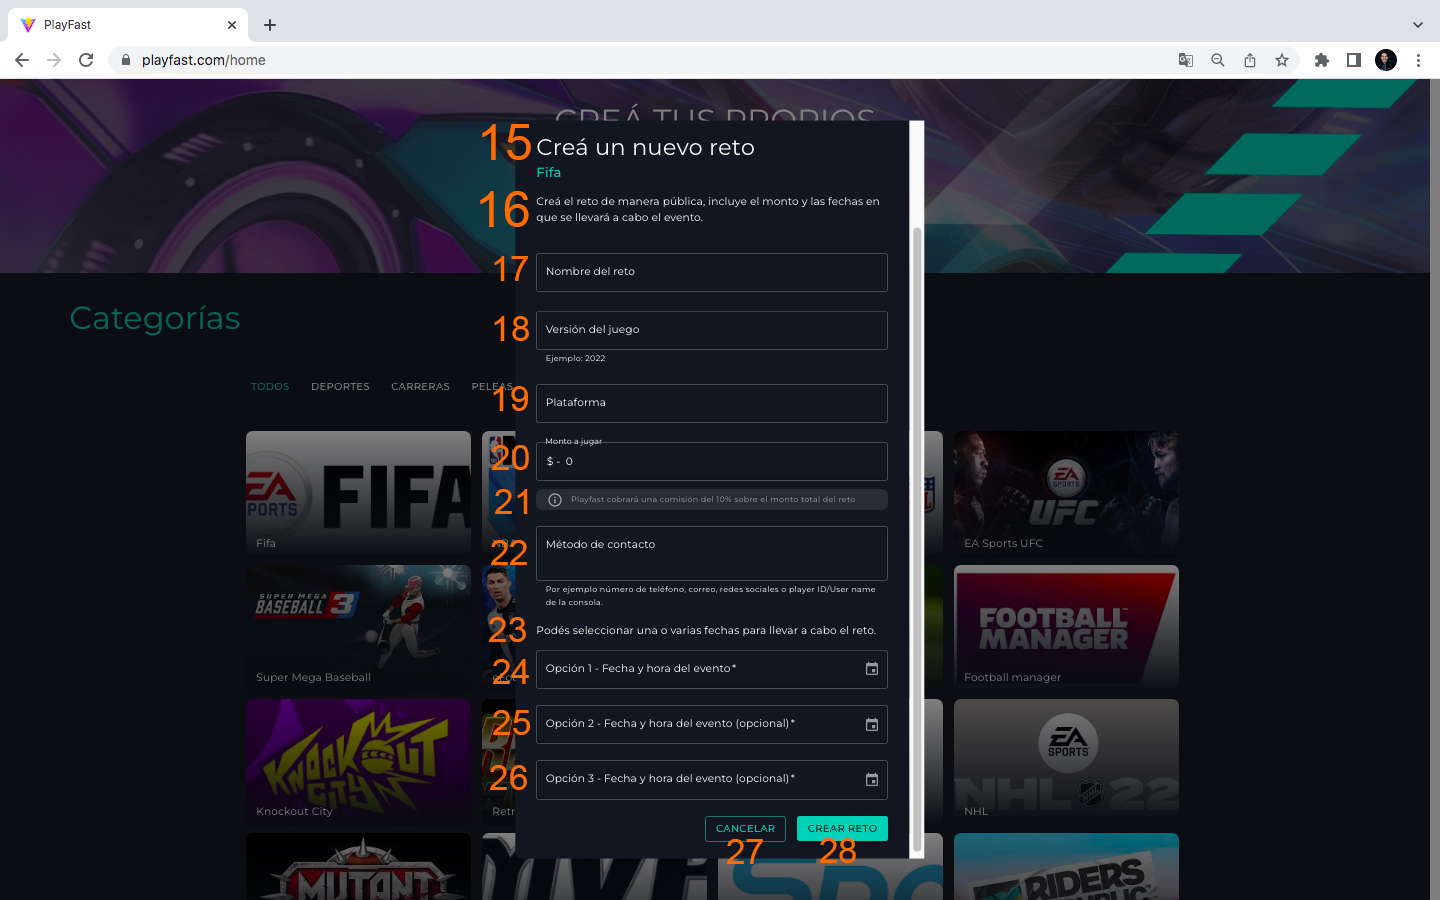Select the Opción 1 fecha y hora field
This screenshot has height=900, width=1440.
click(x=711, y=669)
